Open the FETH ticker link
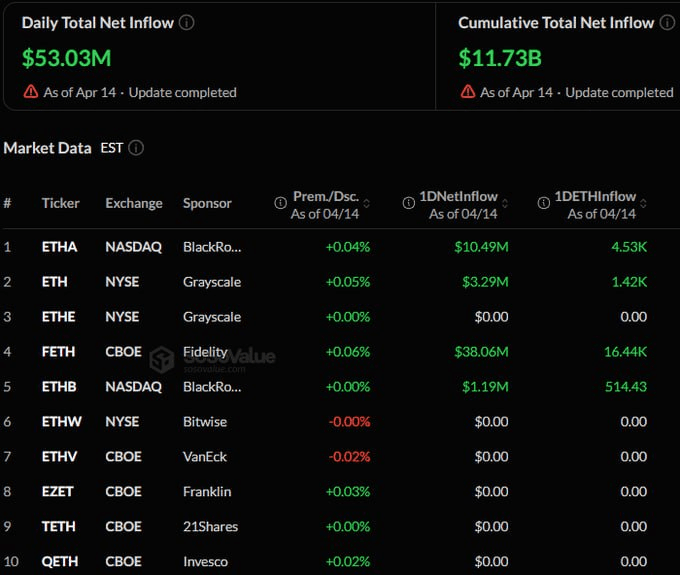 (x=59, y=352)
